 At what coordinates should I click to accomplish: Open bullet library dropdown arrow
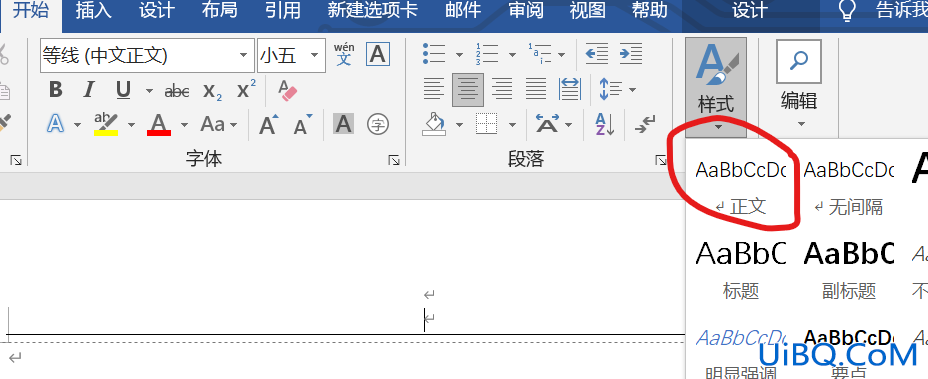[459, 55]
